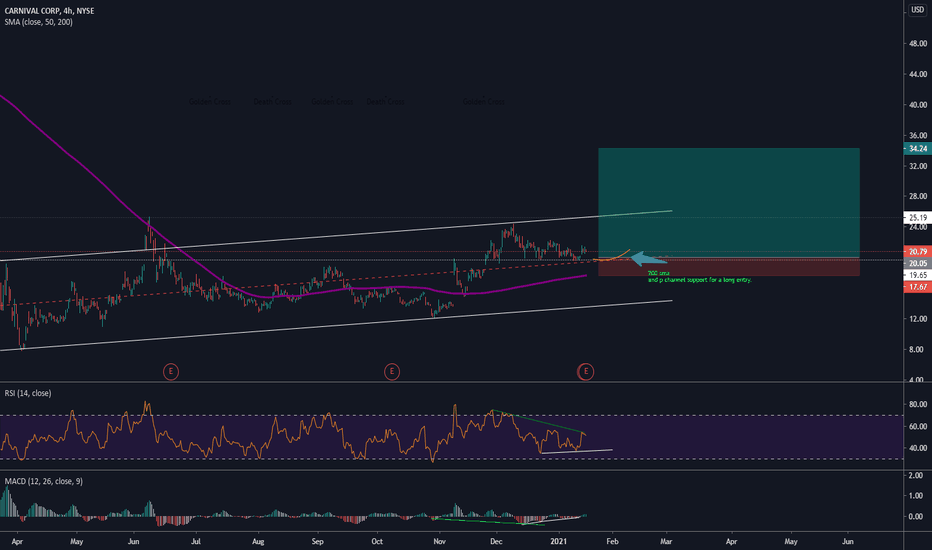Viewport: 932px width, 550px height.
Task: Click the 48.00 price axis label
Action: coord(918,43)
